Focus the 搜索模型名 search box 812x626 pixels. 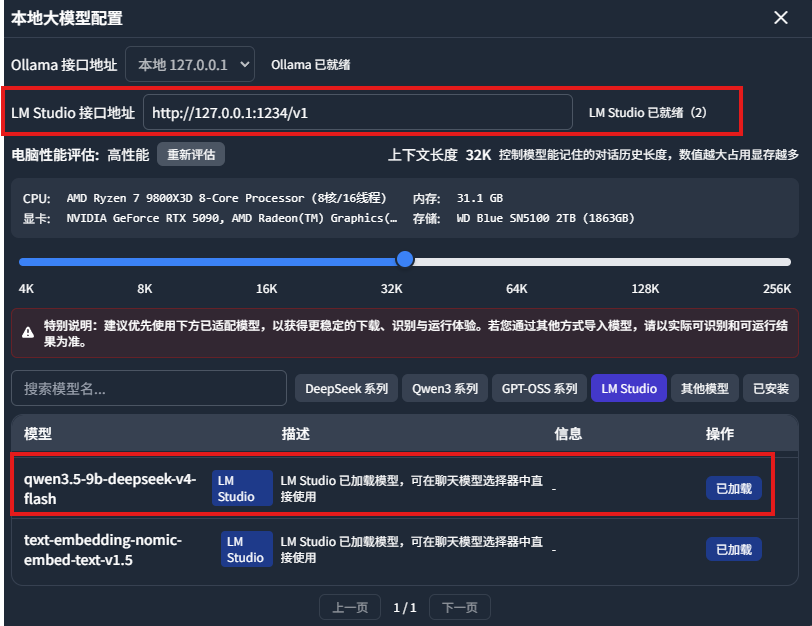tap(149, 388)
